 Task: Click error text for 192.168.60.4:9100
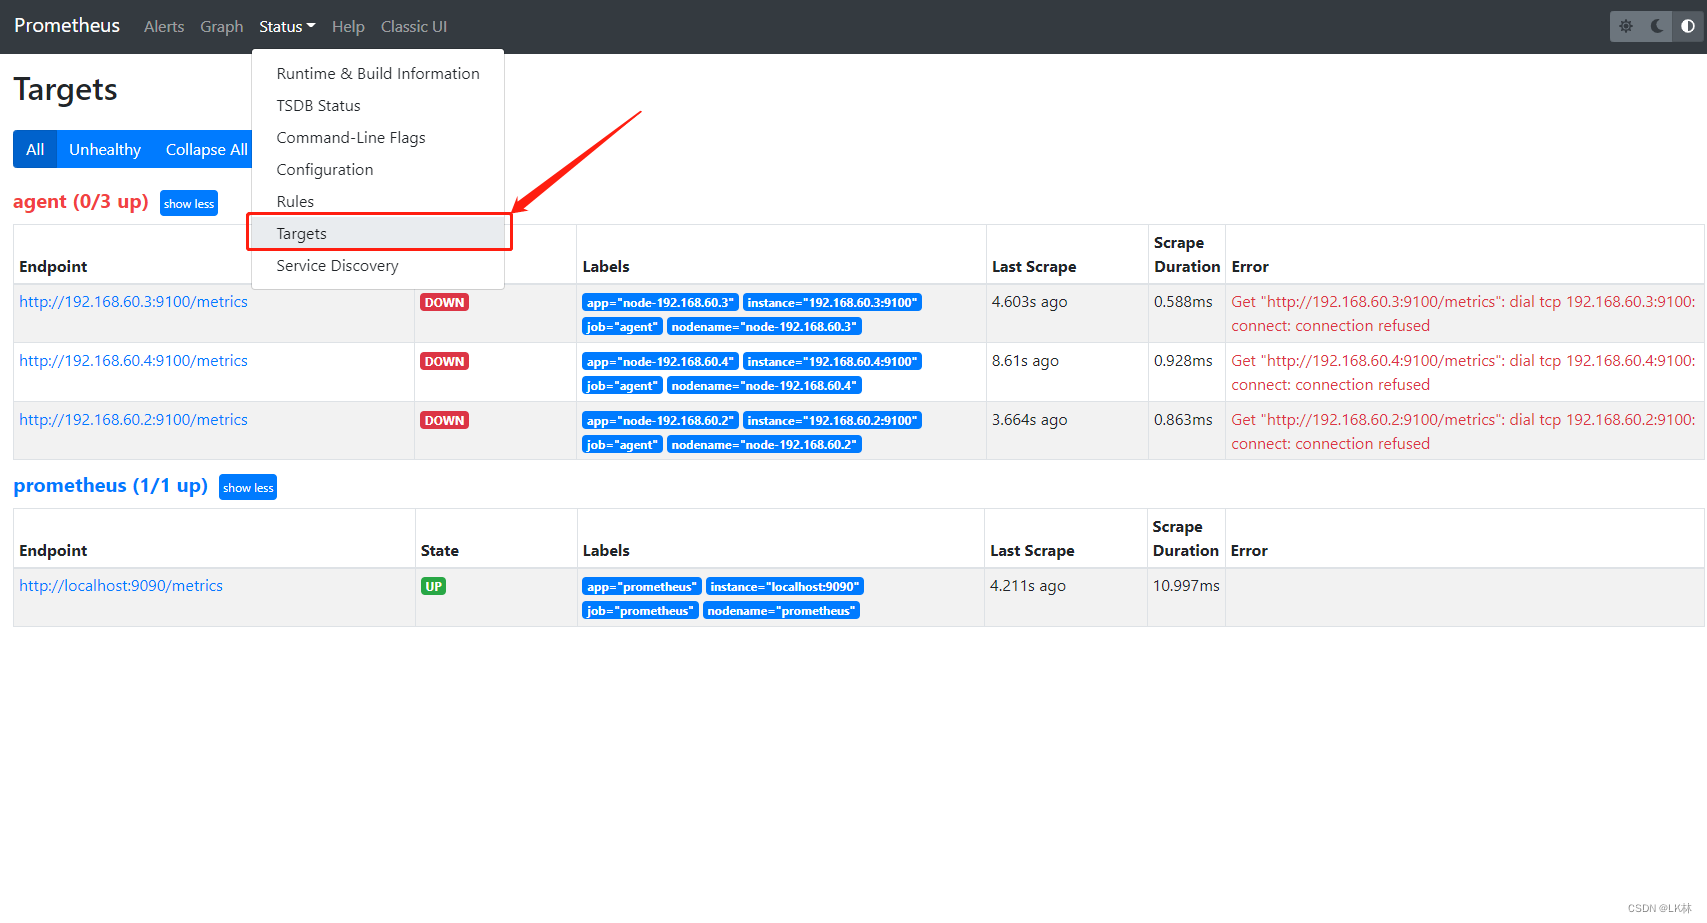1463,373
